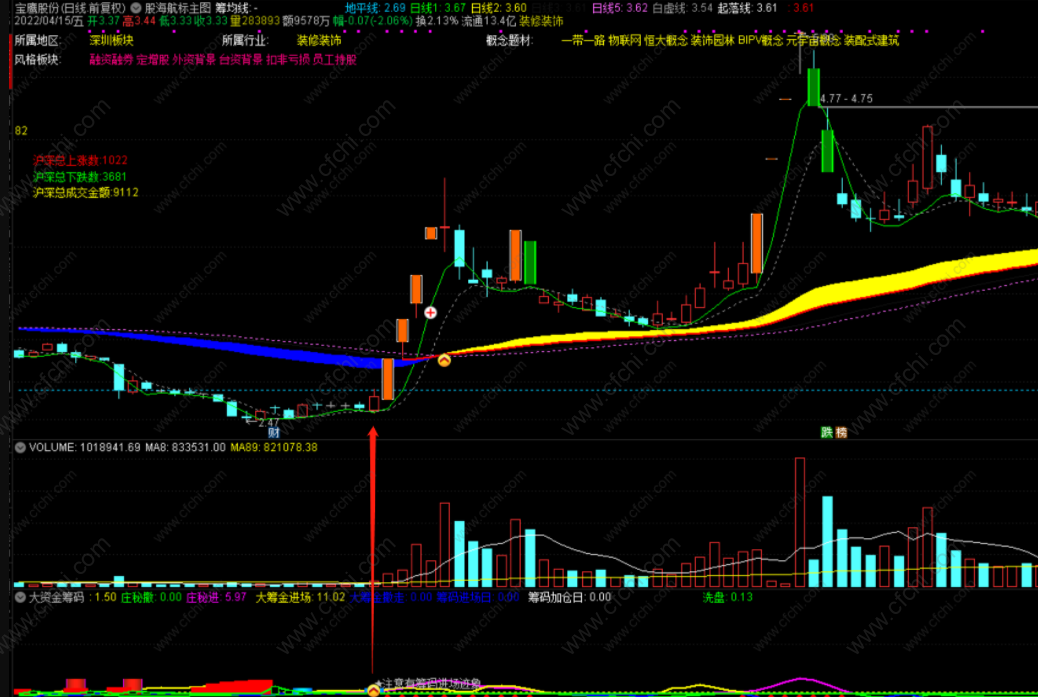Viewport: 1038px width, 697px height.
Task: Open the 装修装饰 industry link
Action: click(319, 41)
